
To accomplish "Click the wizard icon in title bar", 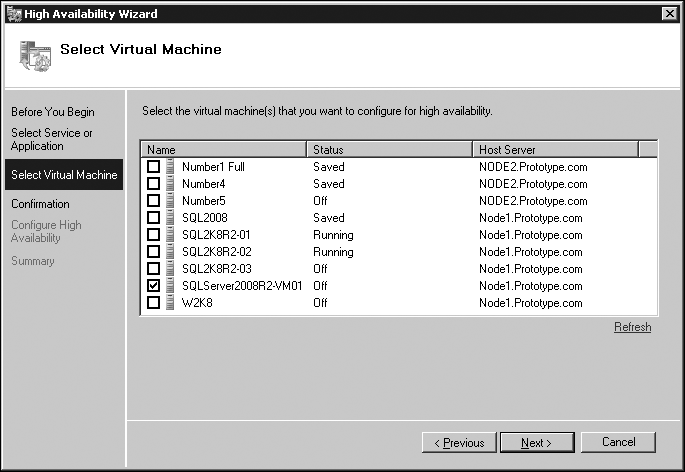I will [x=14, y=14].
